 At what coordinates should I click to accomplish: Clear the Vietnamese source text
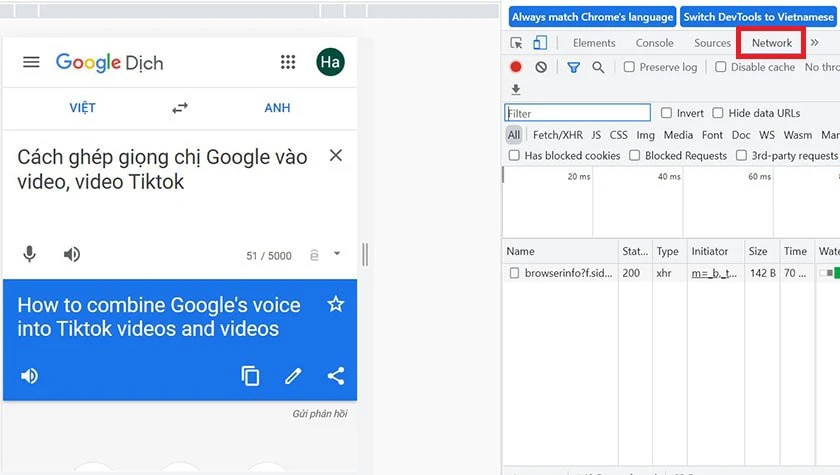click(x=336, y=155)
